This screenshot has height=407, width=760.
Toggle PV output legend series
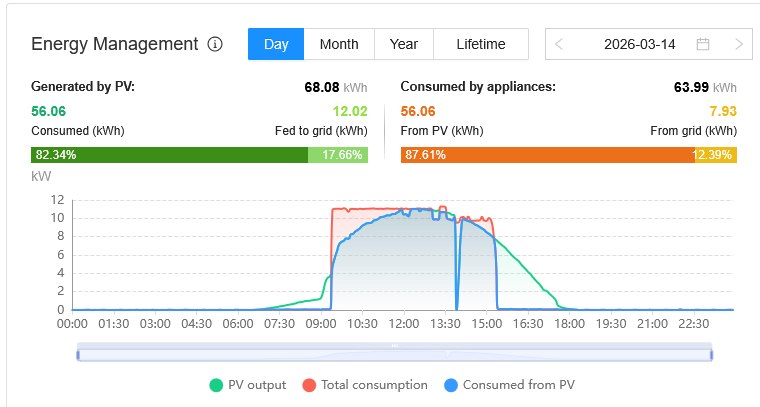tap(248, 385)
